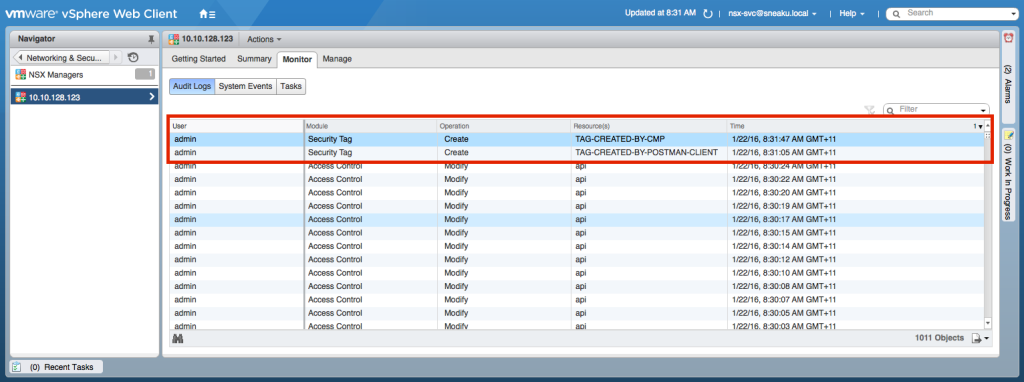Image resolution: width=1024 pixels, height=382 pixels.
Task: Select the row timed 8:30:17 AM
Action: point(577,219)
